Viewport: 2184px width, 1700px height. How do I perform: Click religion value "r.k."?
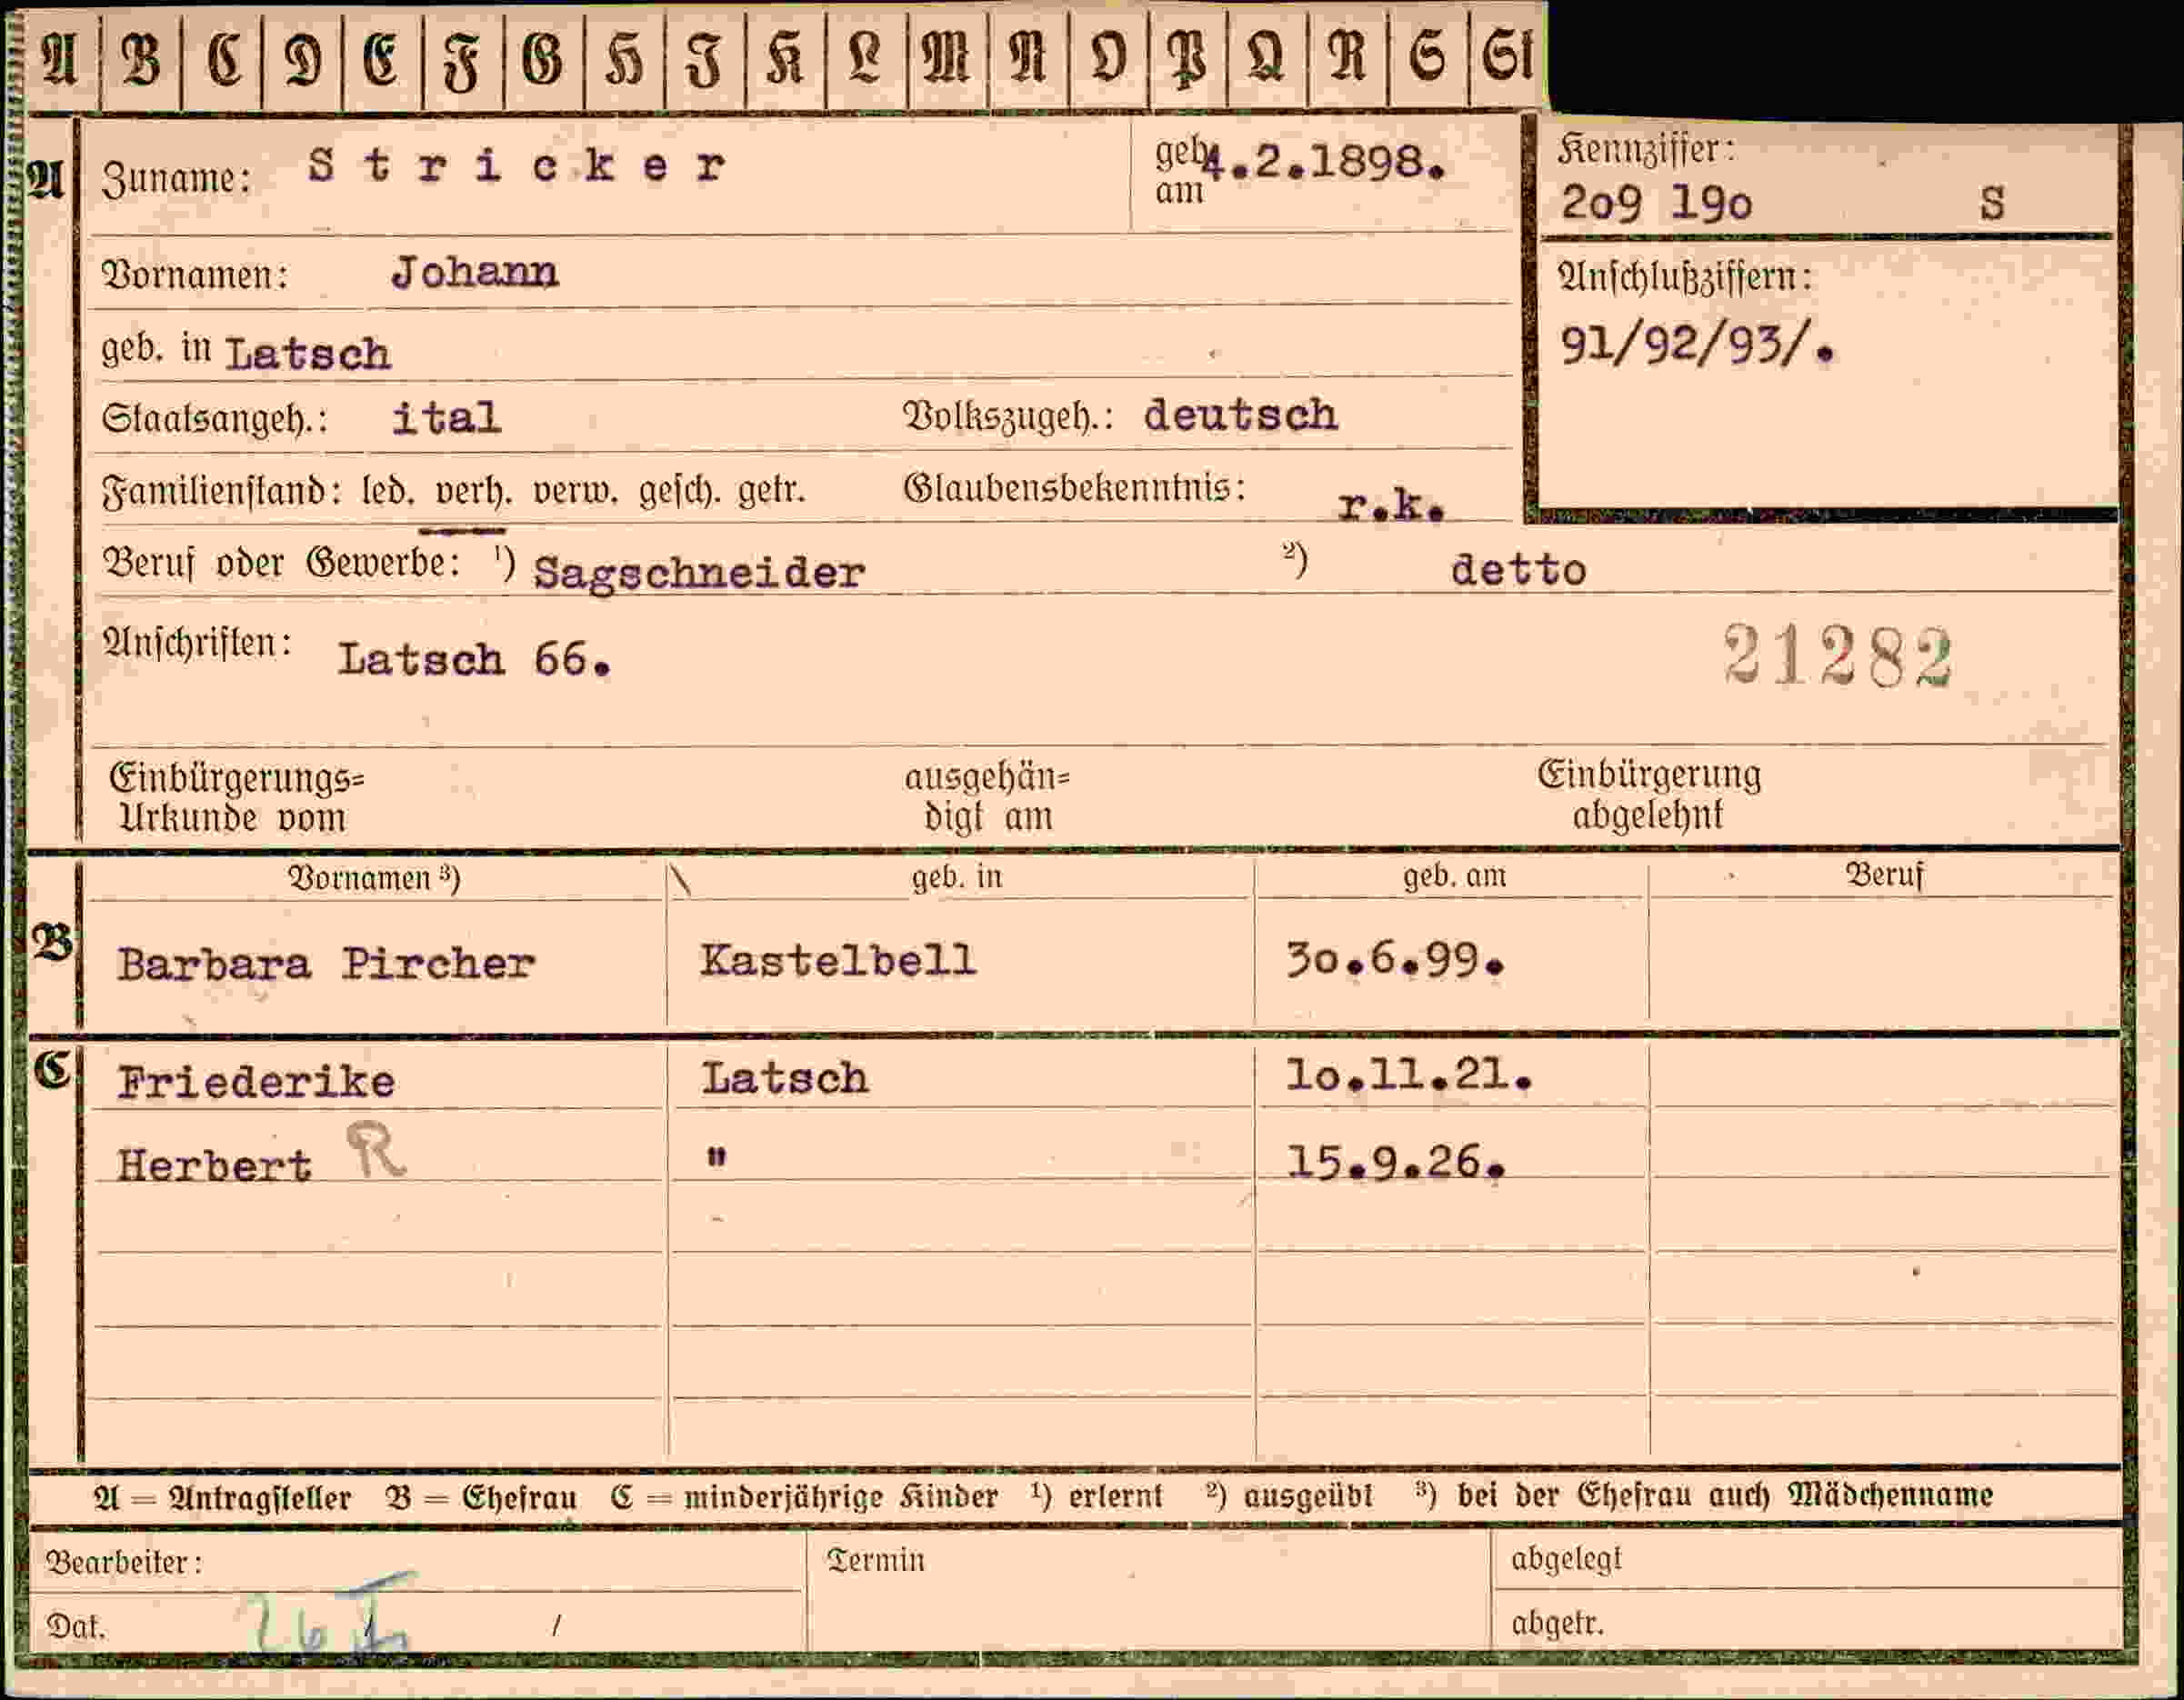click(x=1392, y=506)
